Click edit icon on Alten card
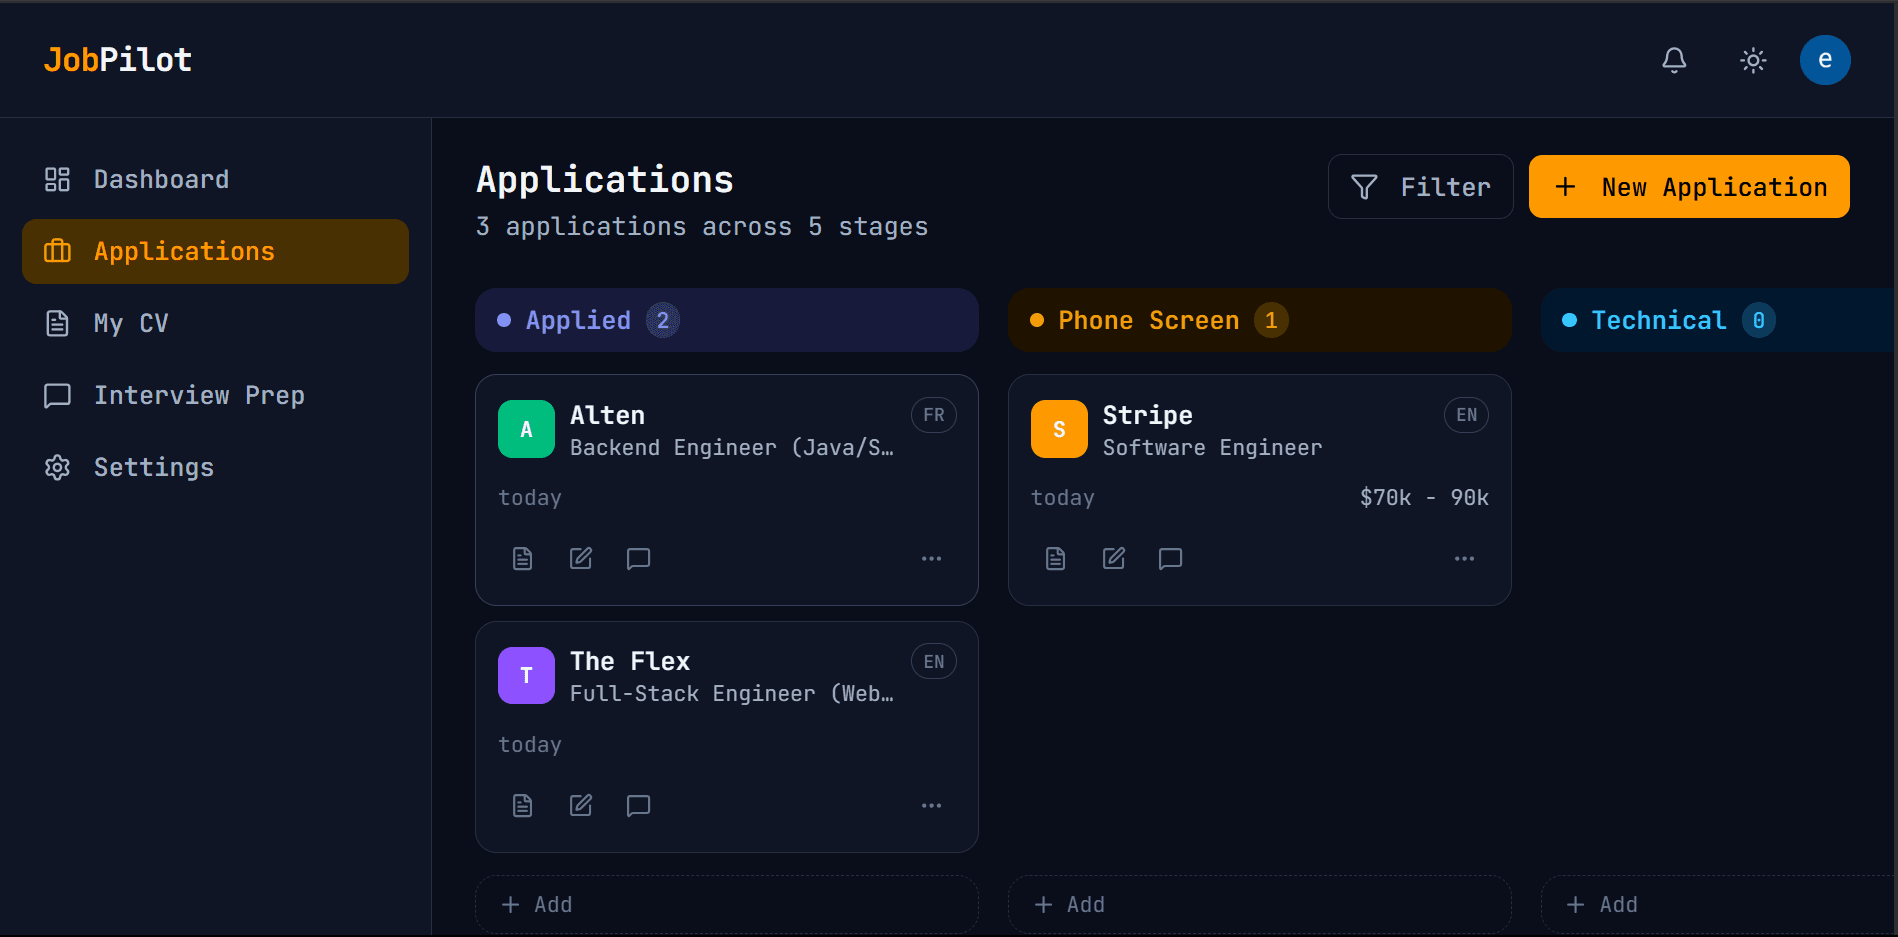The image size is (1898, 937). click(580, 558)
